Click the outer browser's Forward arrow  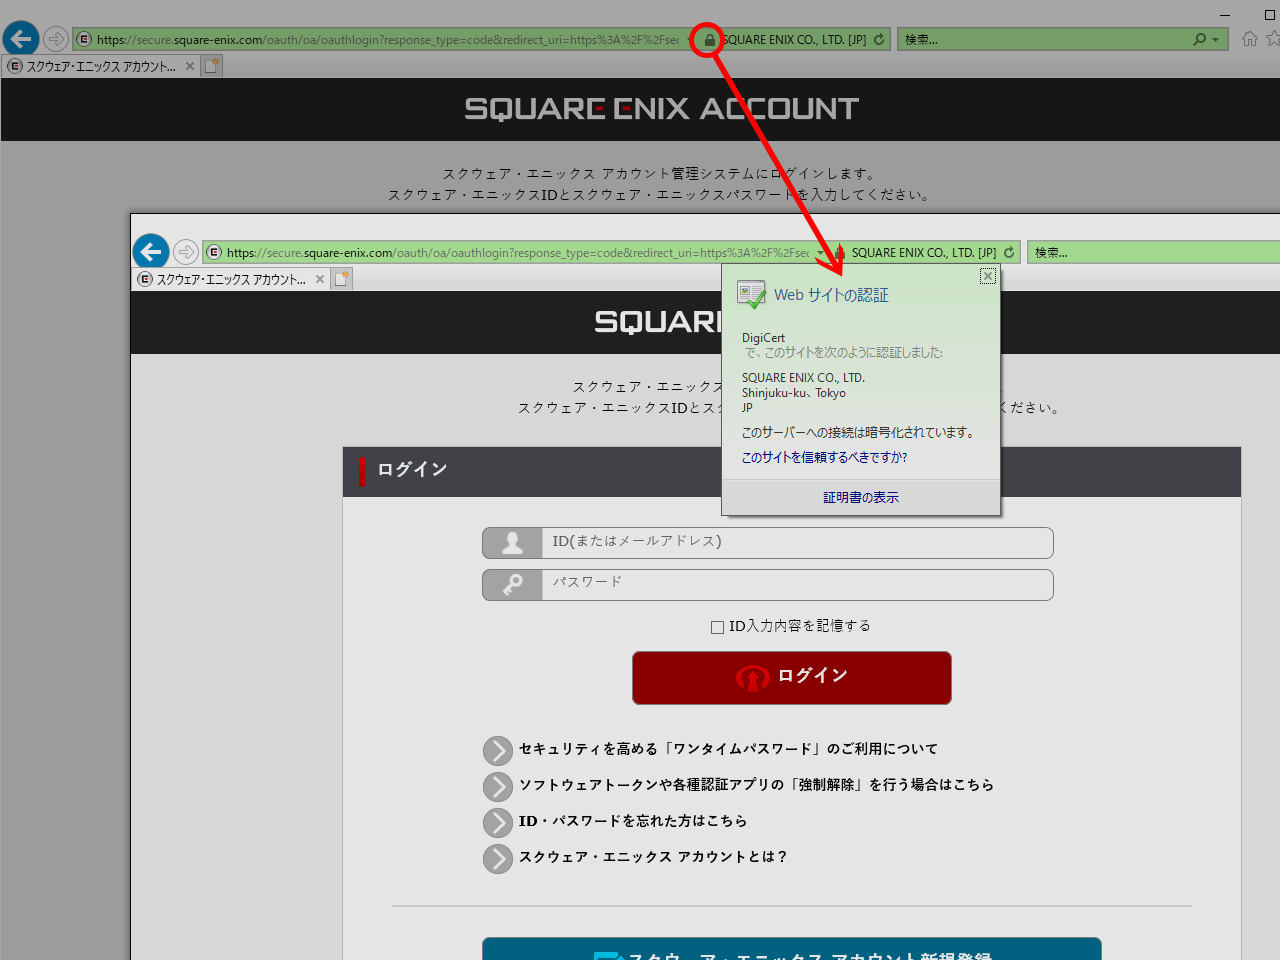click(x=56, y=39)
